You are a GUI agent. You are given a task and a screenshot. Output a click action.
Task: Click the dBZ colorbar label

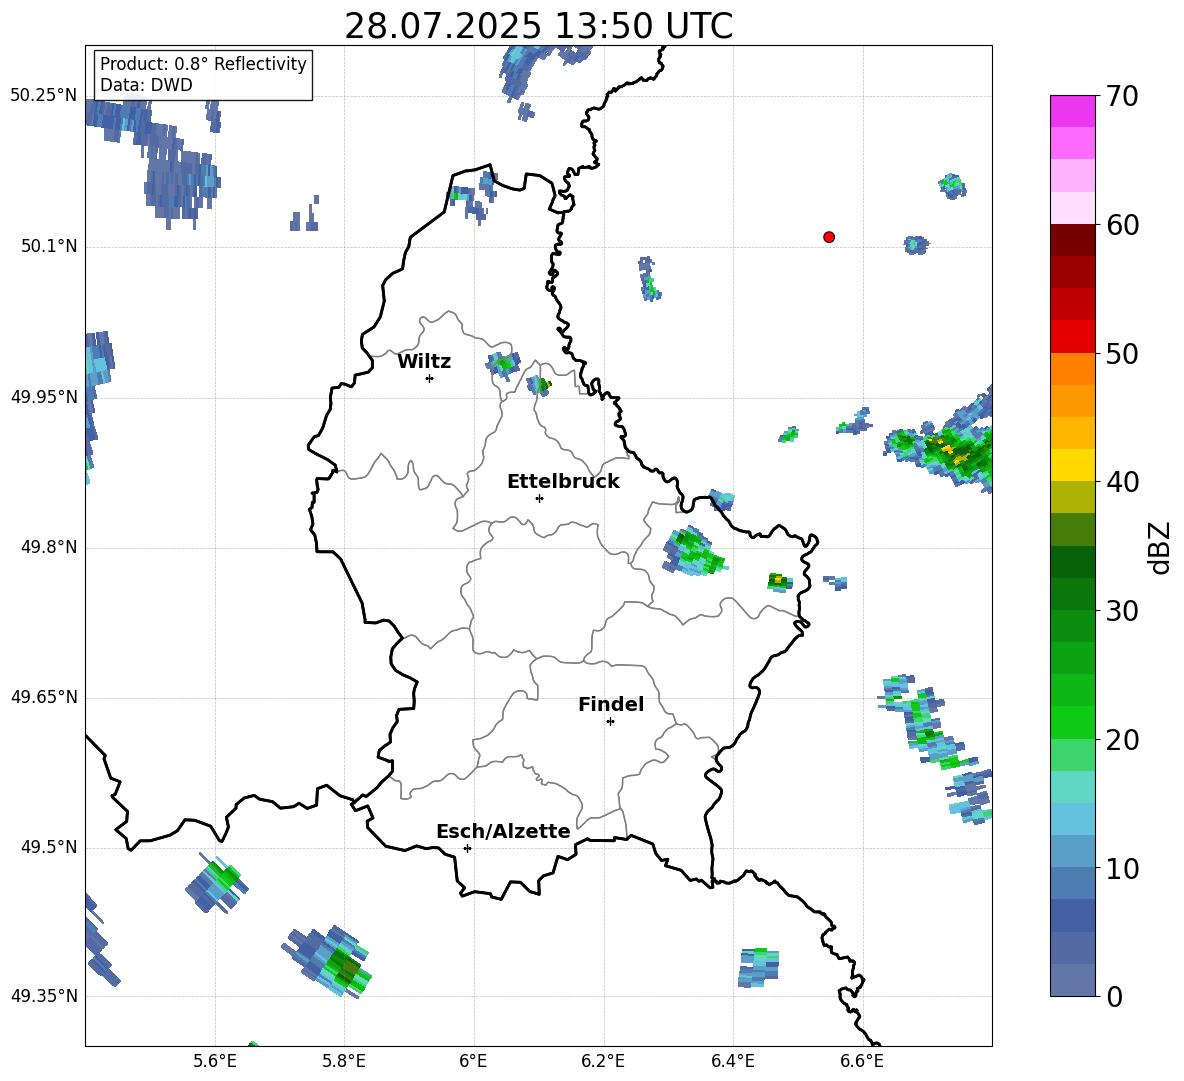(x=1159, y=547)
